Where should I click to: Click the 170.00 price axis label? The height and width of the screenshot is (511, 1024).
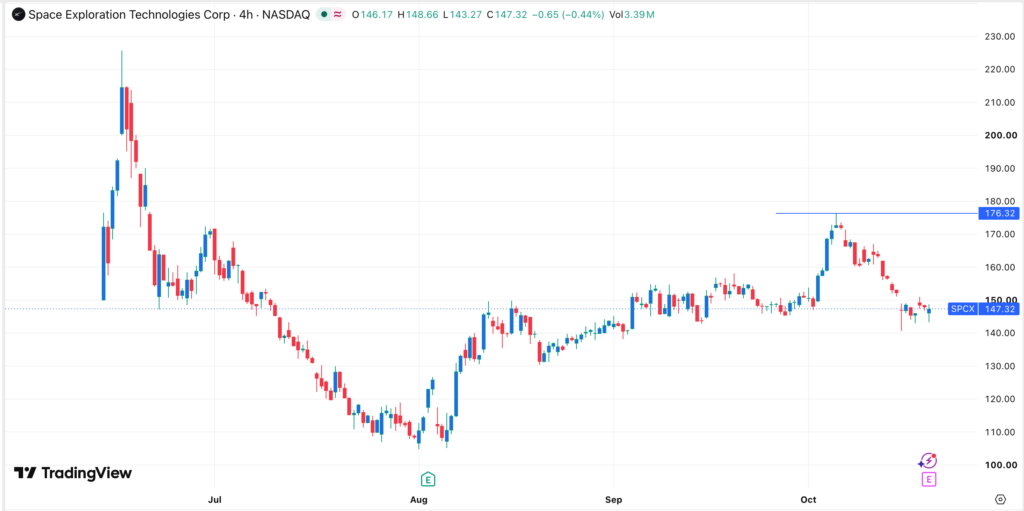click(1000, 234)
